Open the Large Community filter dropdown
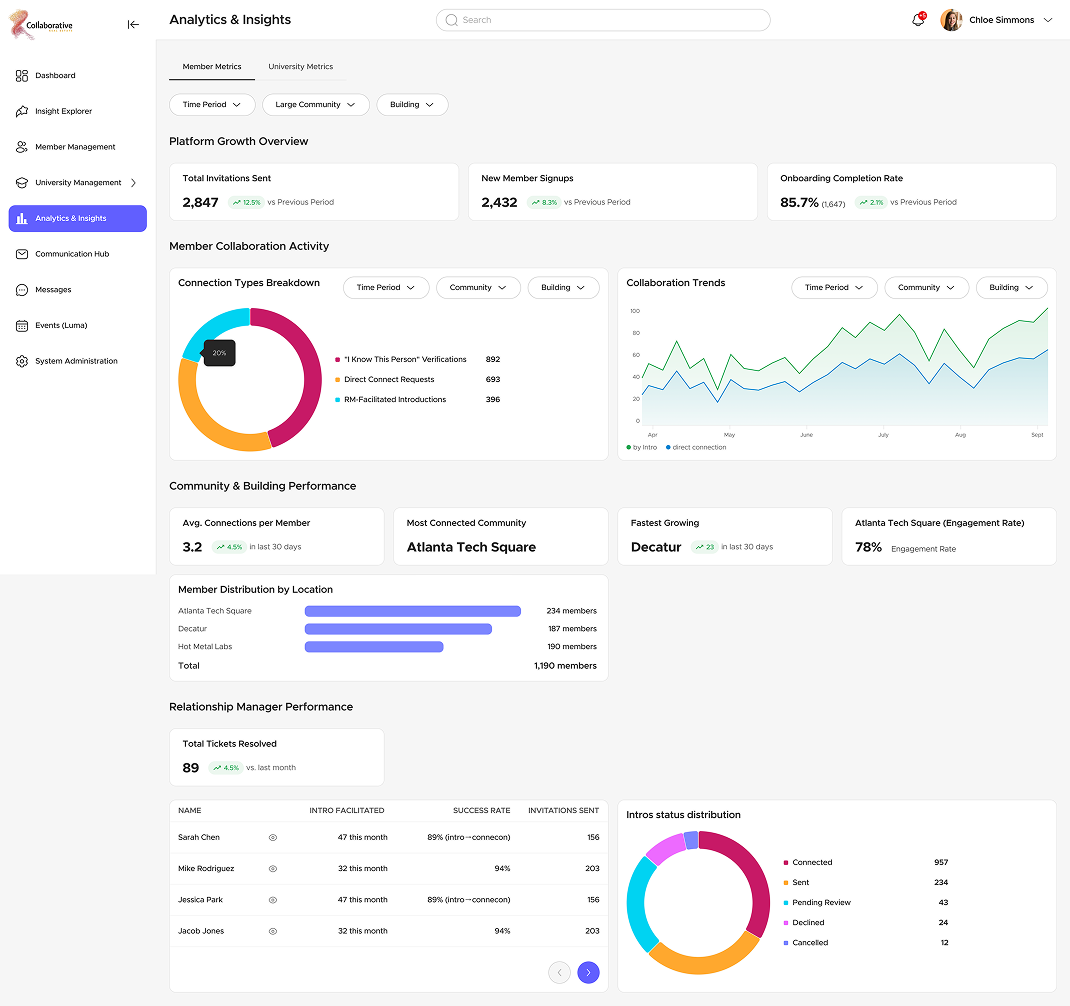Viewport: 1070px width, 1006px height. (x=315, y=104)
